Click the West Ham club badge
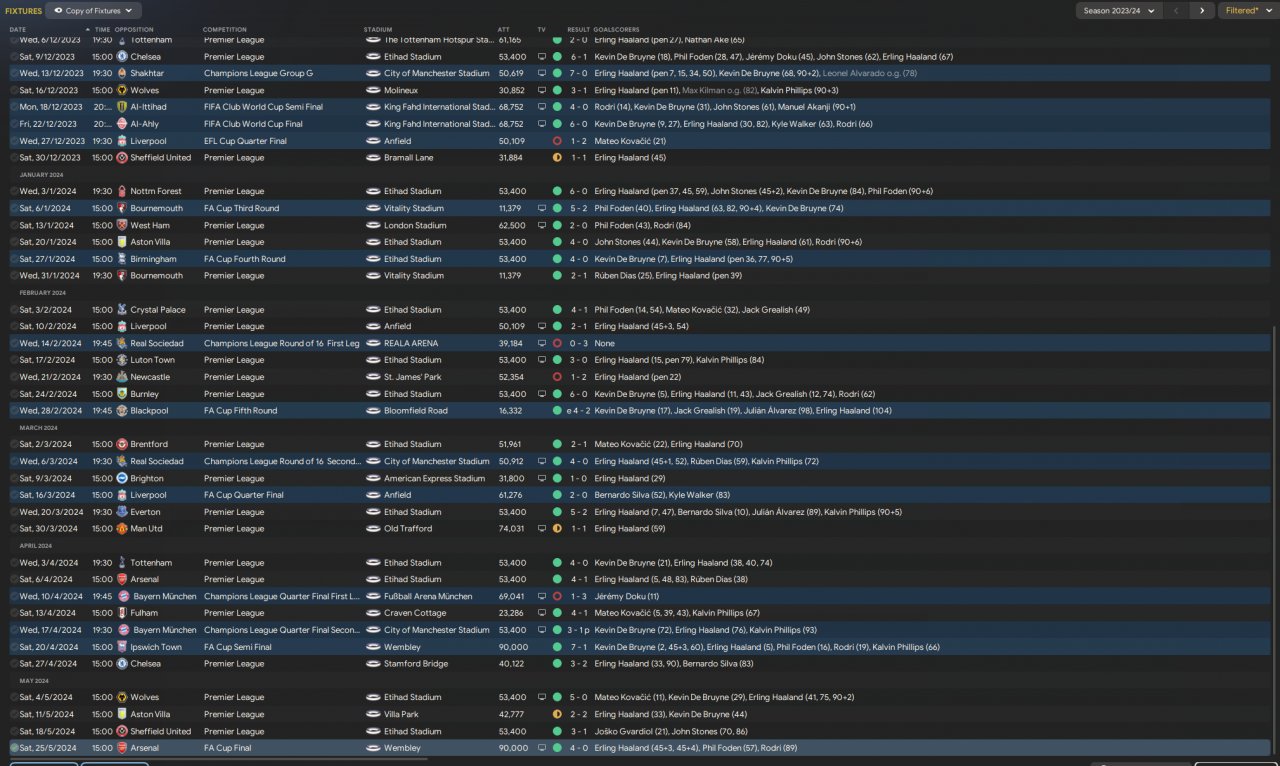Screen dimensions: 1280x766 (x=122, y=225)
